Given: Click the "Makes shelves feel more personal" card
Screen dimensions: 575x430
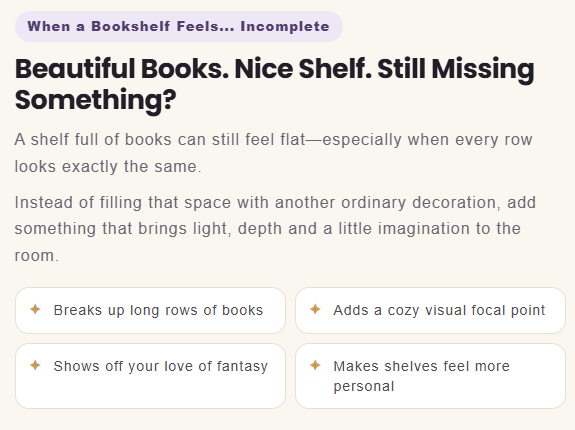Looking at the screenshot, I should (431, 376).
